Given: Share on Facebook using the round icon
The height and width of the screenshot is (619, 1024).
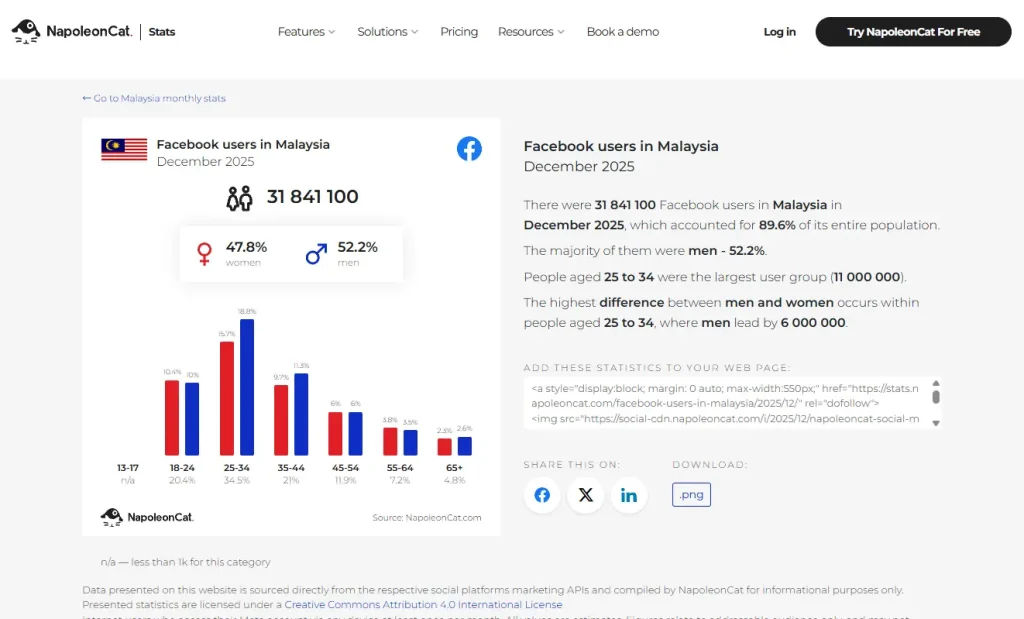Looking at the screenshot, I should [542, 495].
